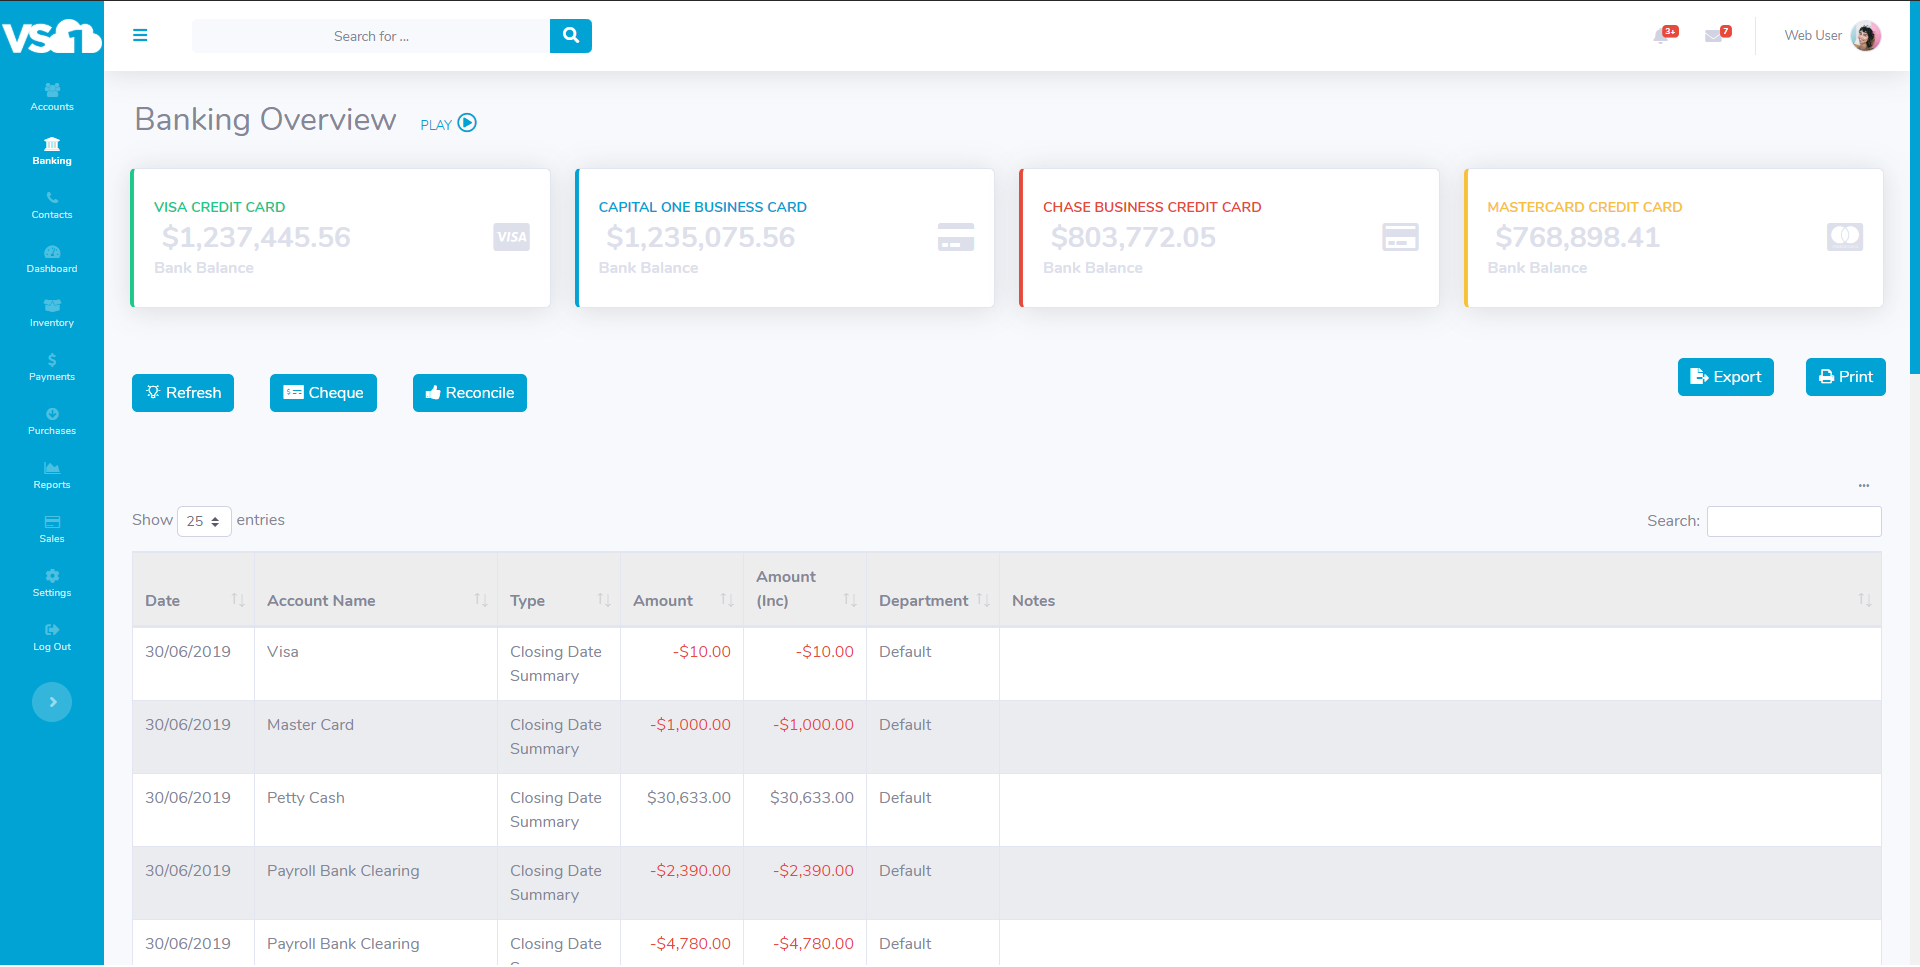Click Log Out in sidebar

52,637
